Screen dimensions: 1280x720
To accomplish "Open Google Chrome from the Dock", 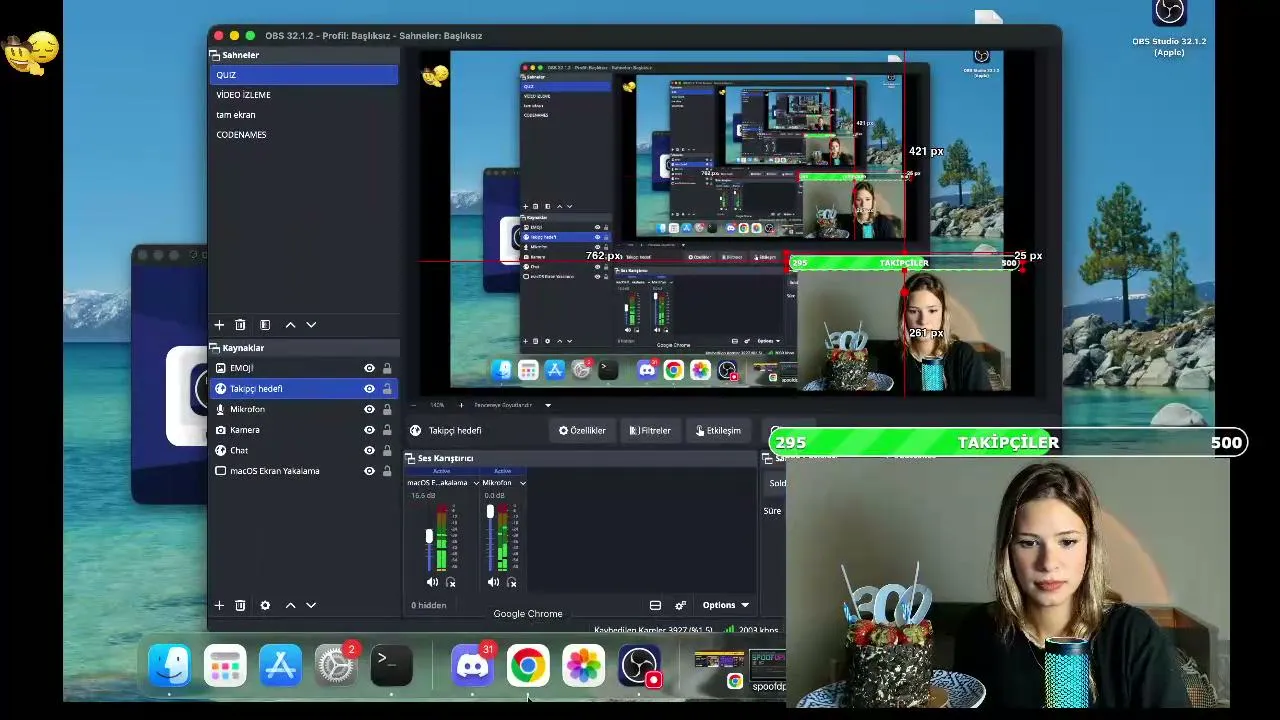I will point(528,666).
